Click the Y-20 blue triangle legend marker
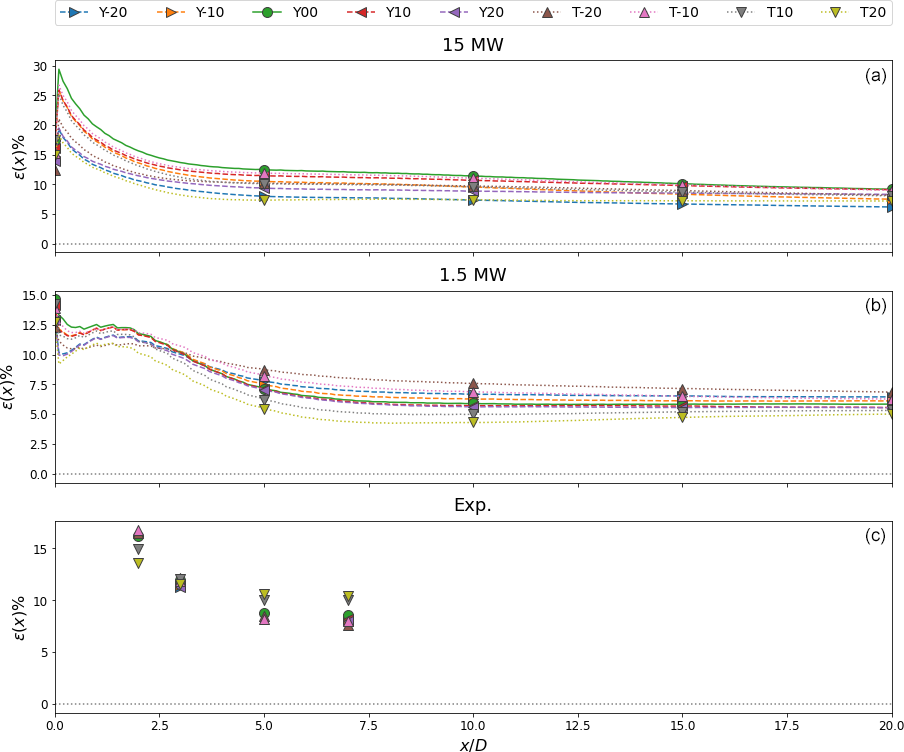Image resolution: width=904 pixels, height=752 pixels. click(x=74, y=12)
